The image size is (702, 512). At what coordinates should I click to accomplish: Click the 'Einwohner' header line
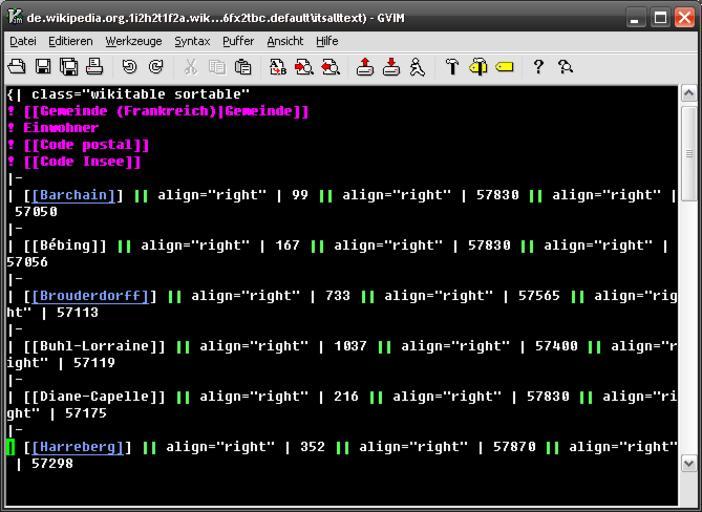pos(60,128)
